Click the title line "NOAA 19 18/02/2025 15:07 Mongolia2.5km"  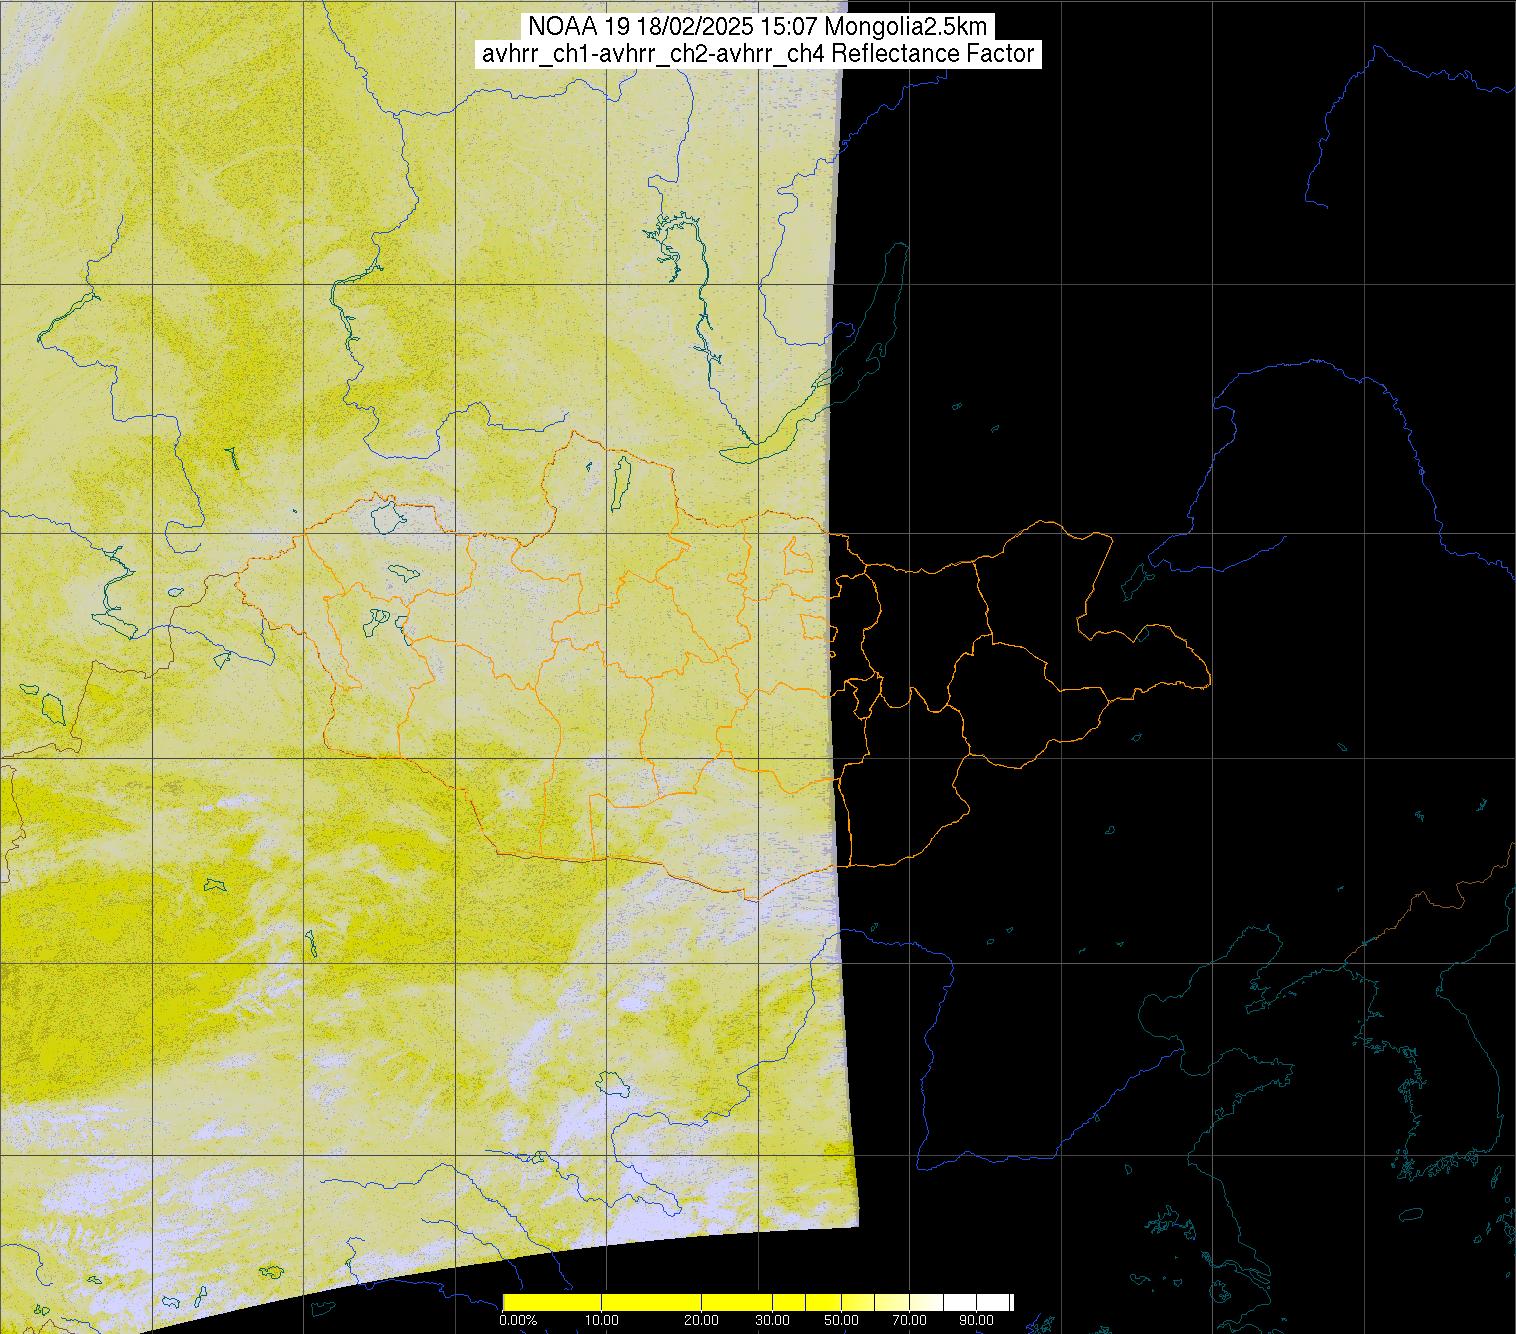(x=757, y=26)
